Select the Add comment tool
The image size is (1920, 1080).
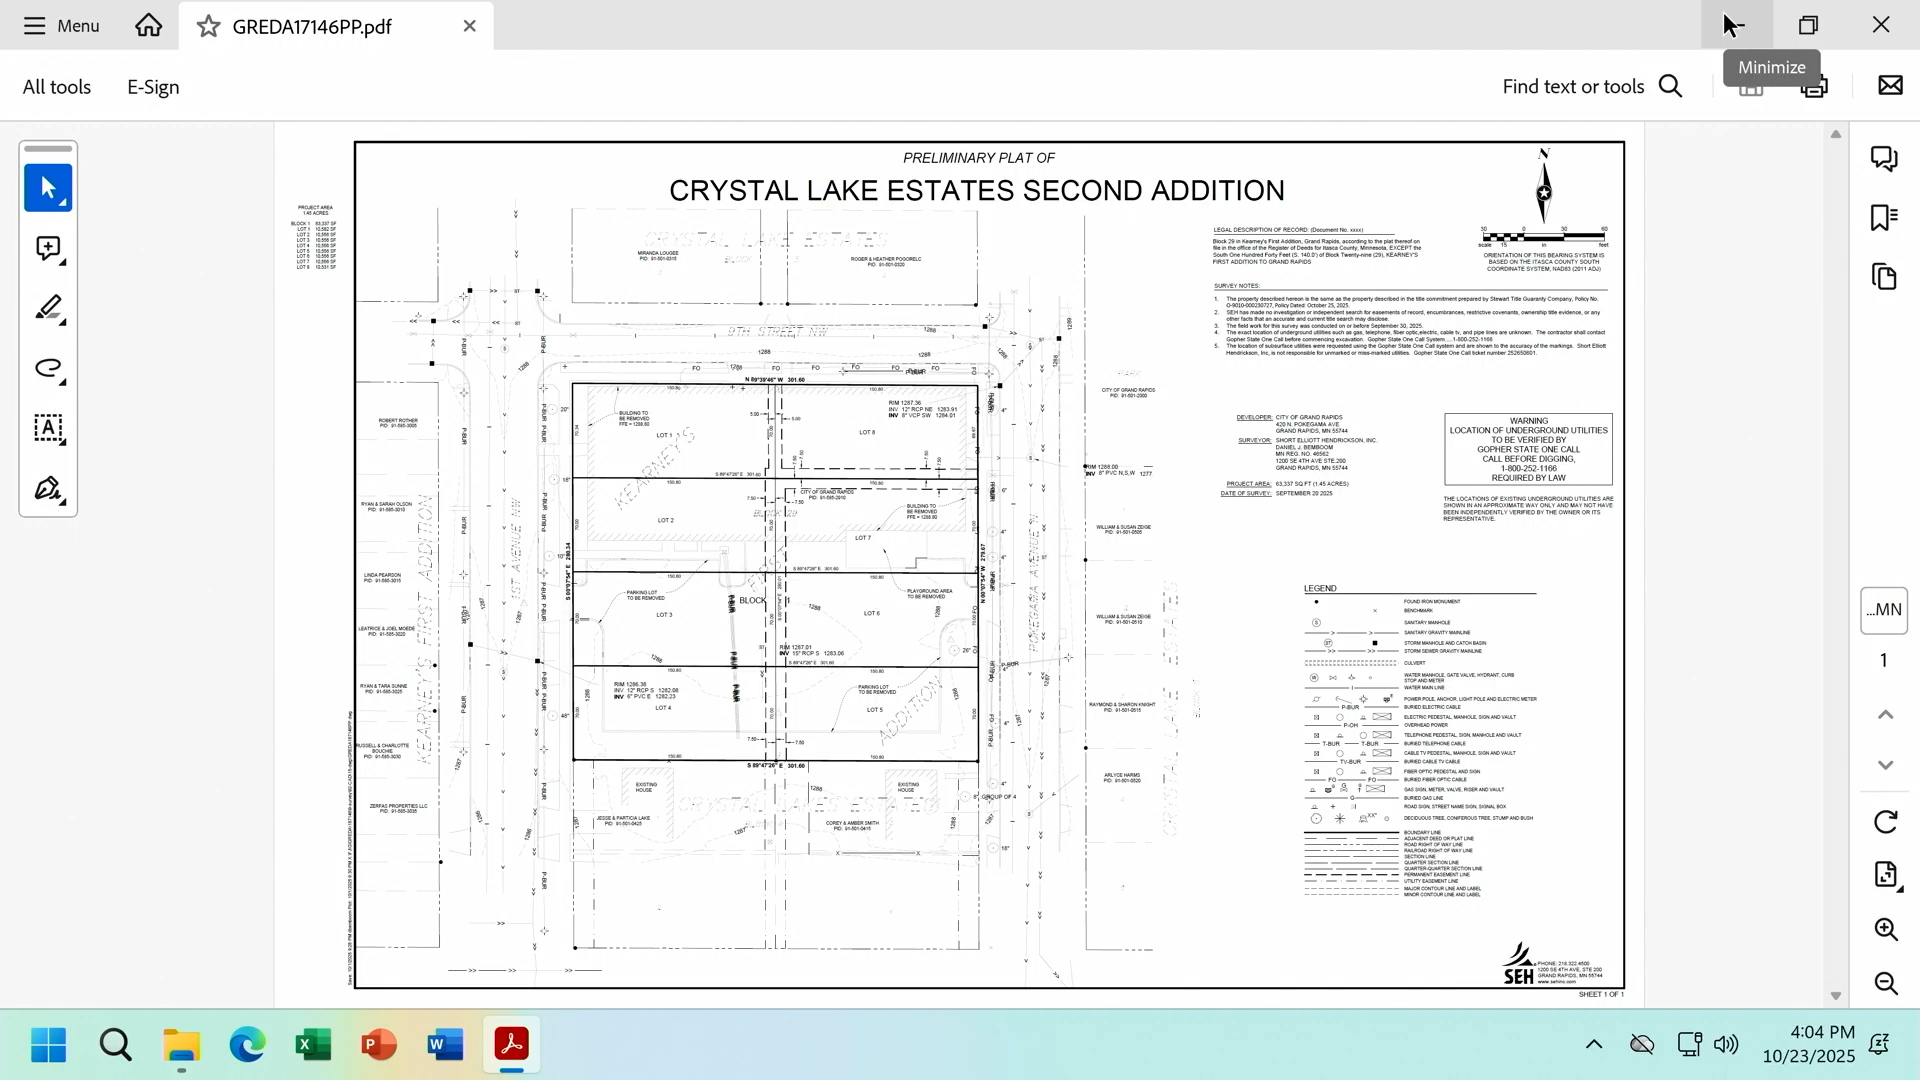(x=48, y=248)
